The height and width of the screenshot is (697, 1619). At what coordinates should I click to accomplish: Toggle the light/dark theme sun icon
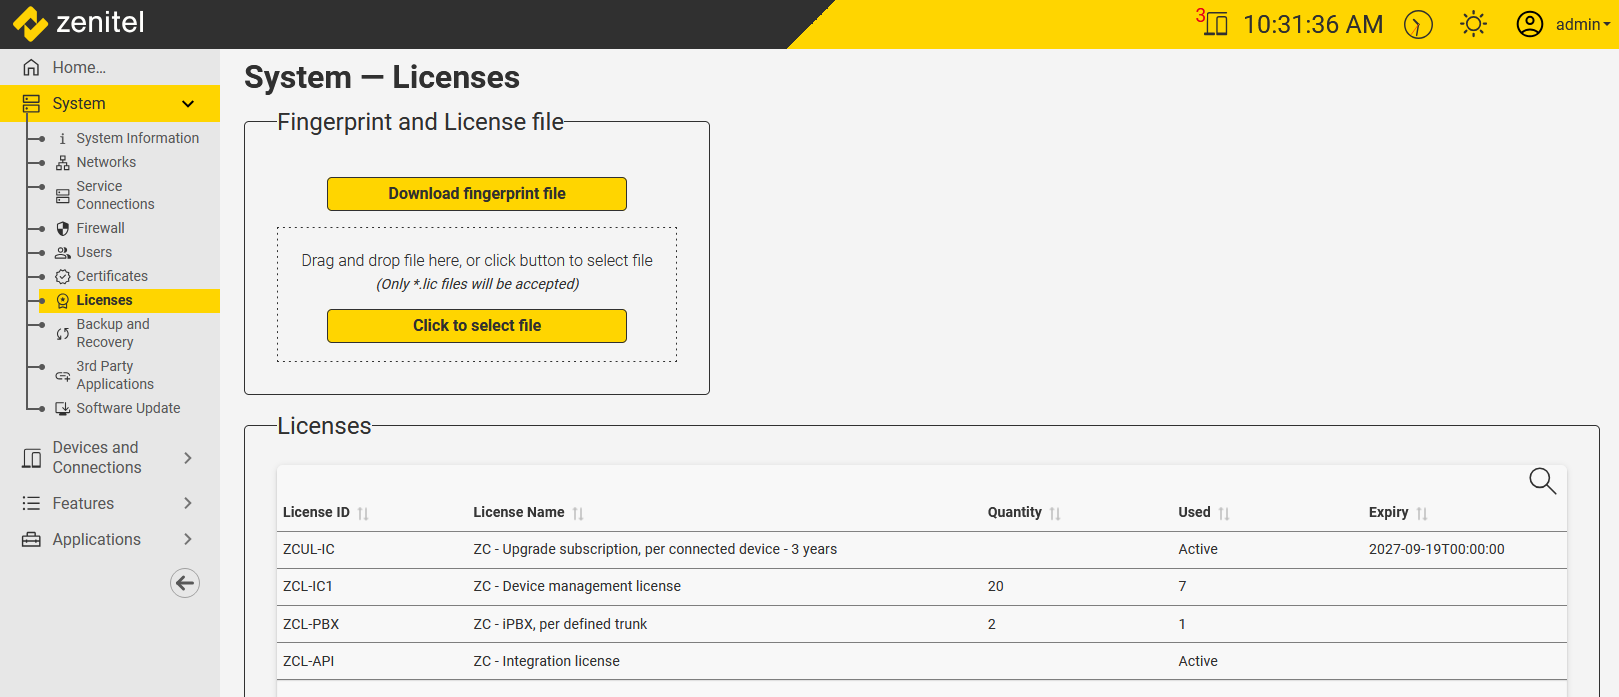[1473, 24]
